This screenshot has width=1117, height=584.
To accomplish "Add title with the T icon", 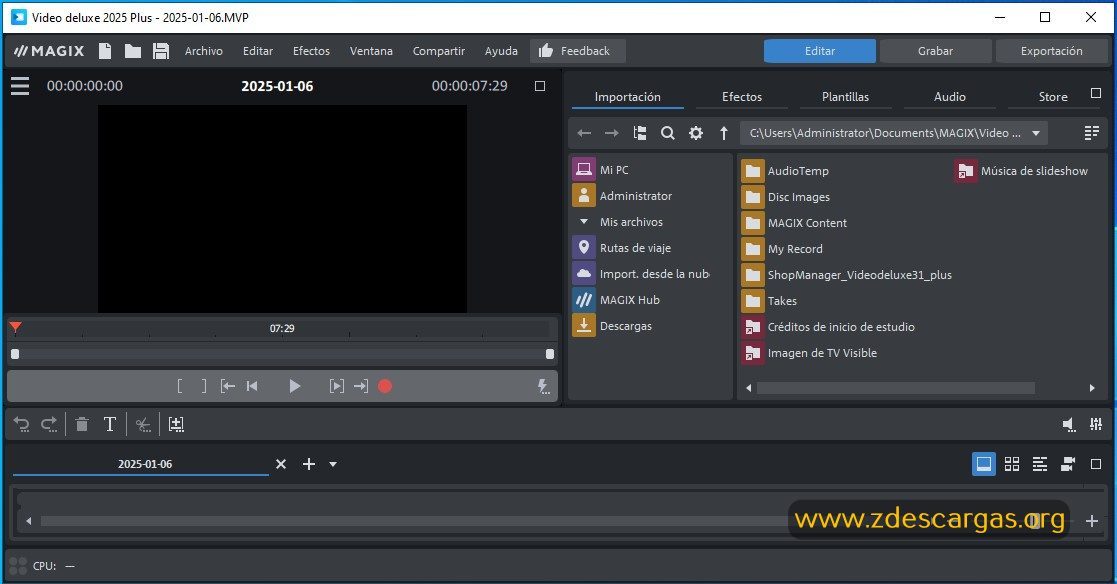I will click(x=110, y=424).
